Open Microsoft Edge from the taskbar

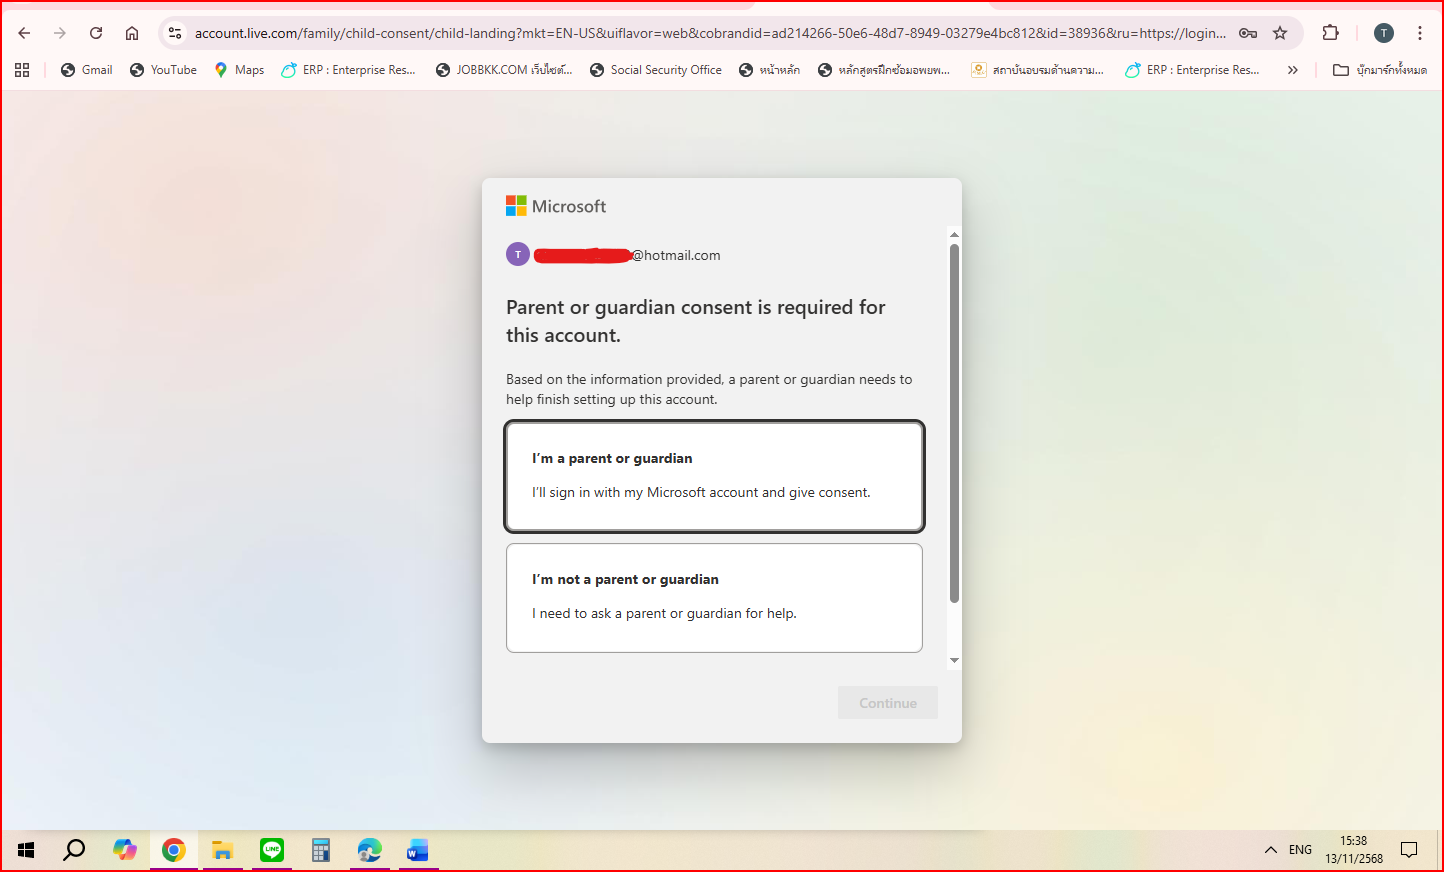click(x=369, y=850)
